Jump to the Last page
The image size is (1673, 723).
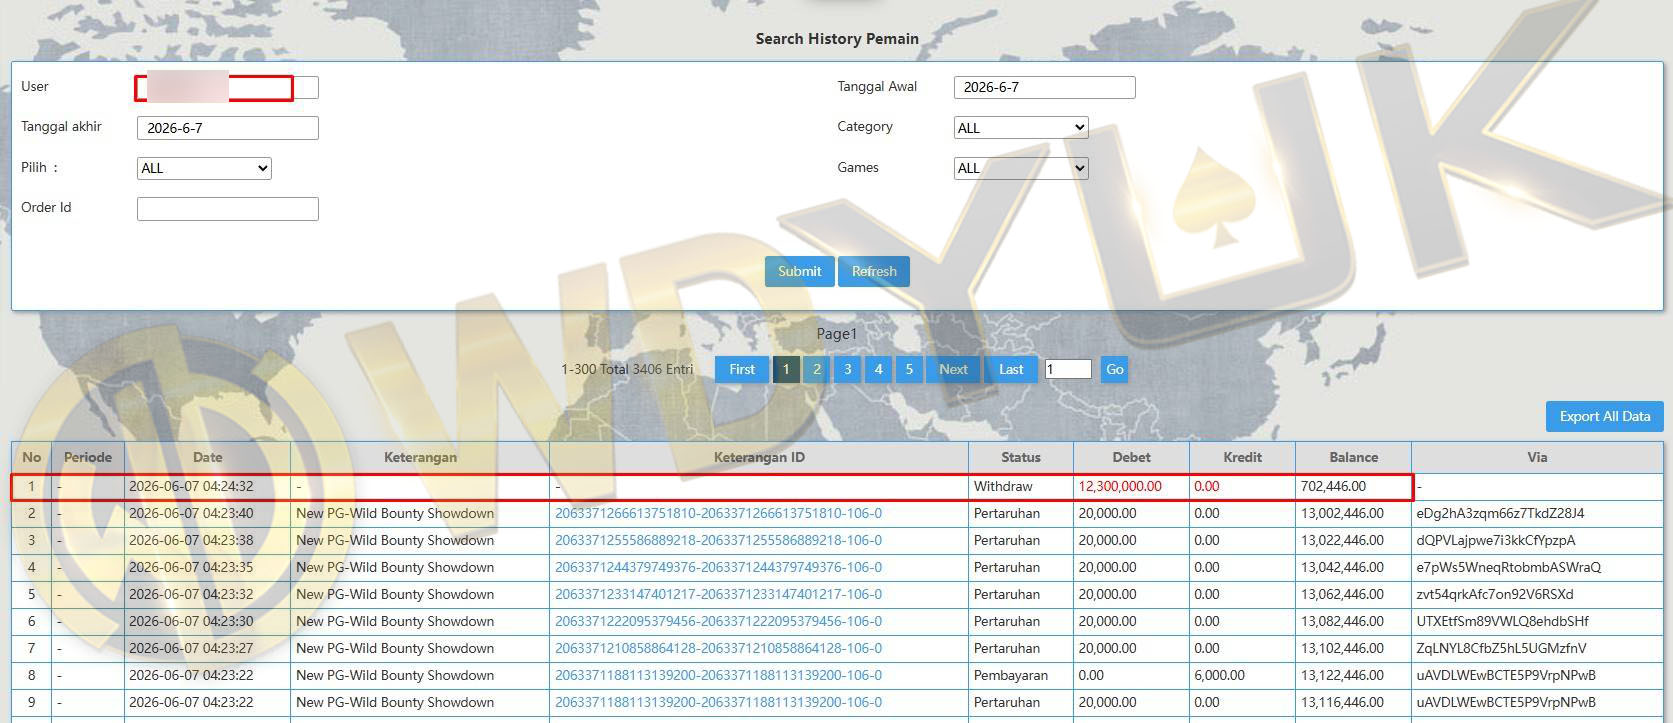(x=1011, y=369)
